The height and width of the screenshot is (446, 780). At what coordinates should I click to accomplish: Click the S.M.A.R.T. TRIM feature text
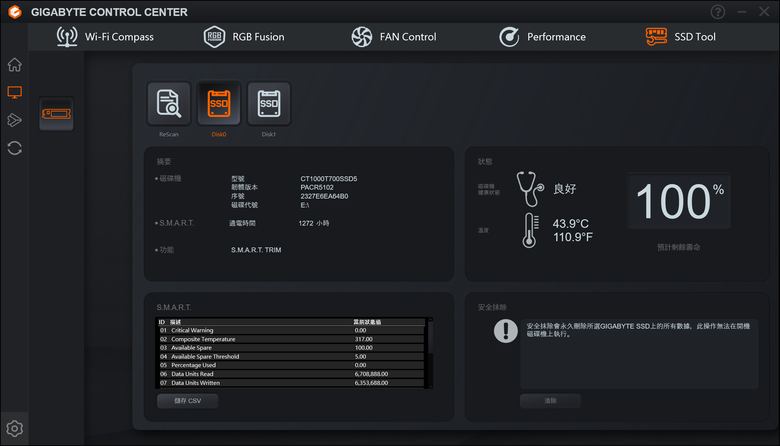tap(256, 250)
